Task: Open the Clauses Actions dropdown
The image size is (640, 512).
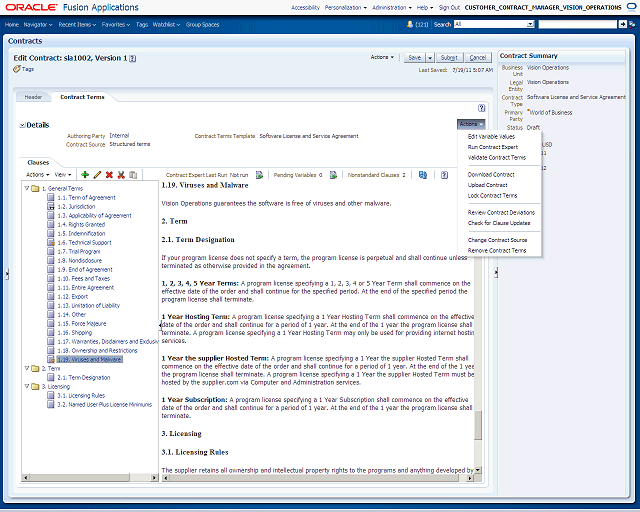Action: pos(38,175)
